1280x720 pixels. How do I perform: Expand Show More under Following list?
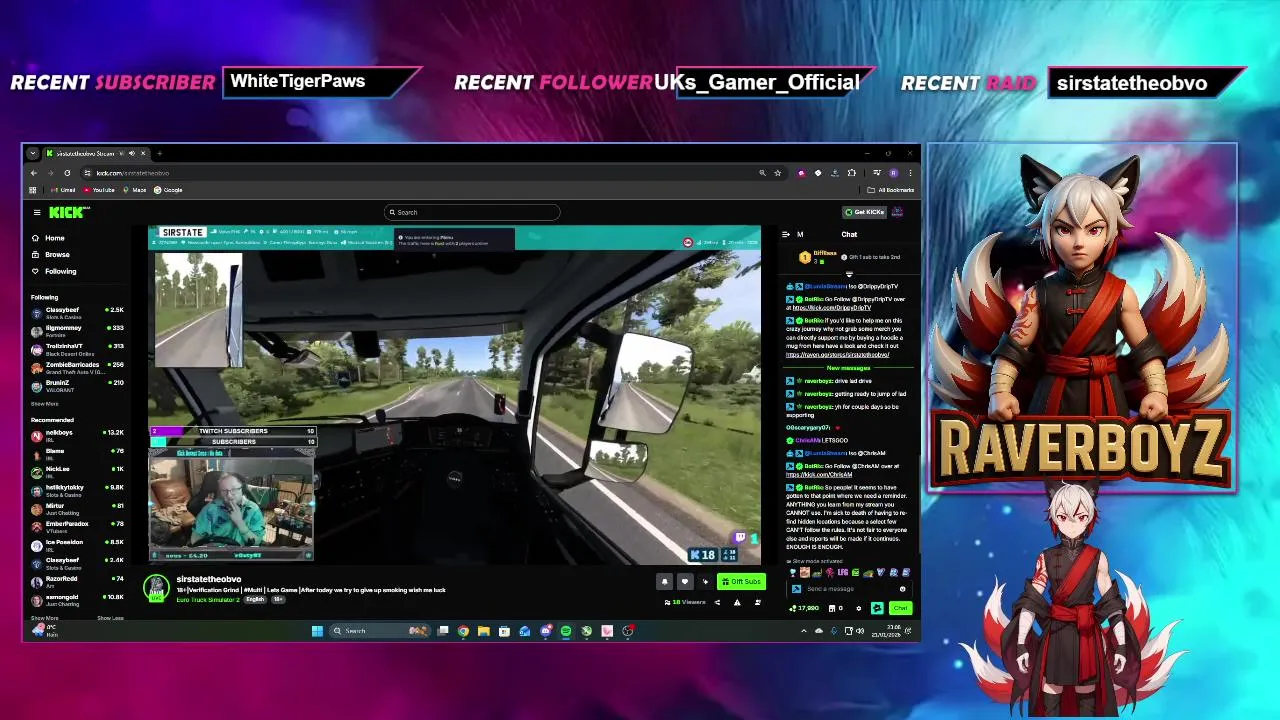(44, 404)
